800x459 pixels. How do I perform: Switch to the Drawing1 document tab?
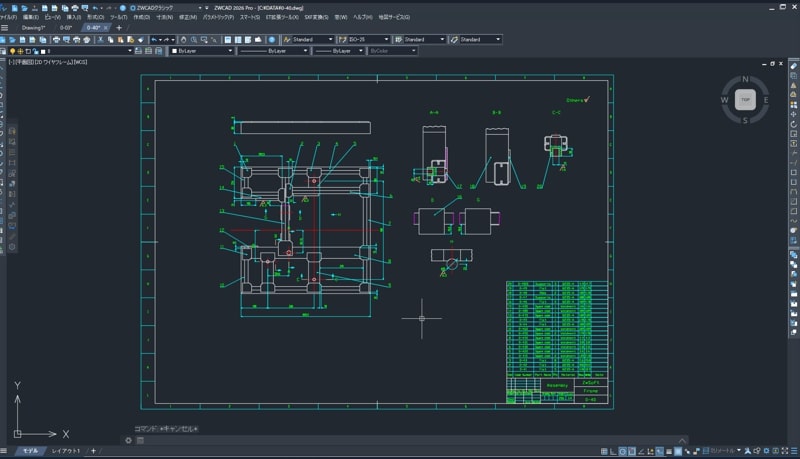(34, 28)
